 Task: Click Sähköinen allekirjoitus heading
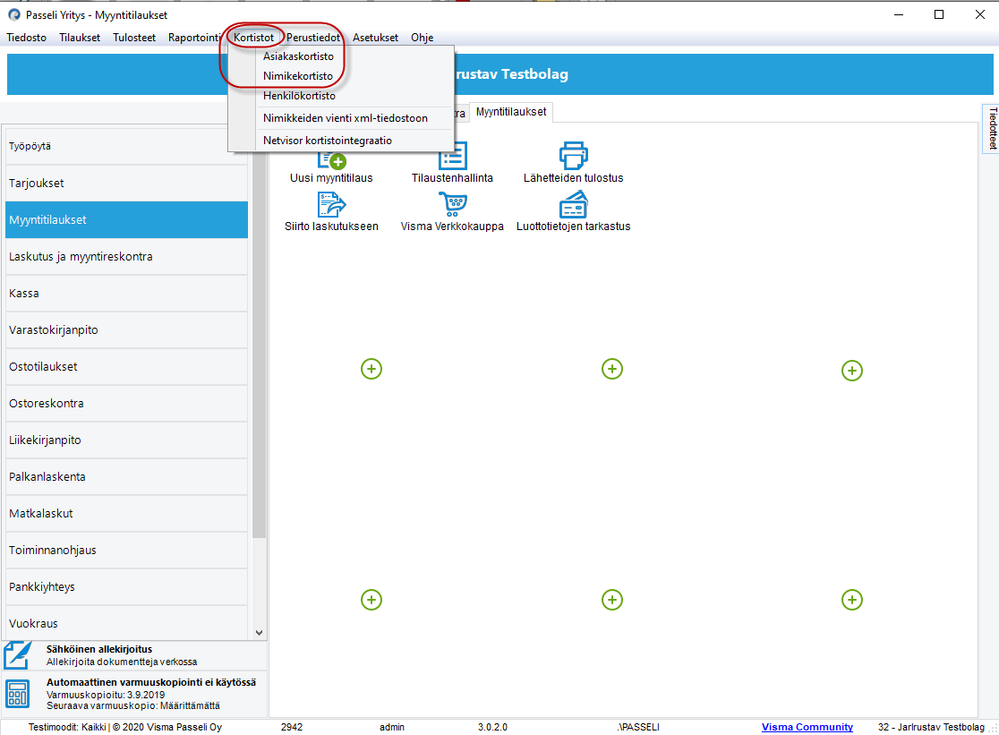pyautogui.click(x=99, y=649)
